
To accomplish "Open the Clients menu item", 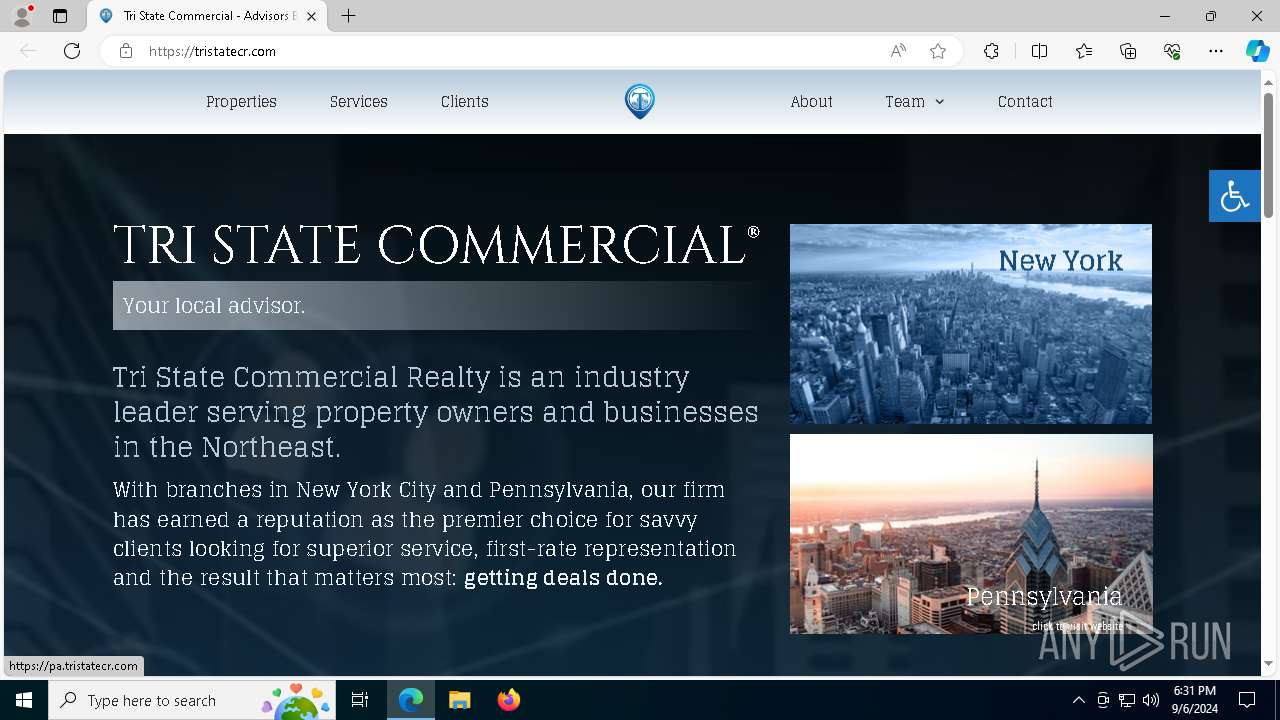I will (465, 102).
